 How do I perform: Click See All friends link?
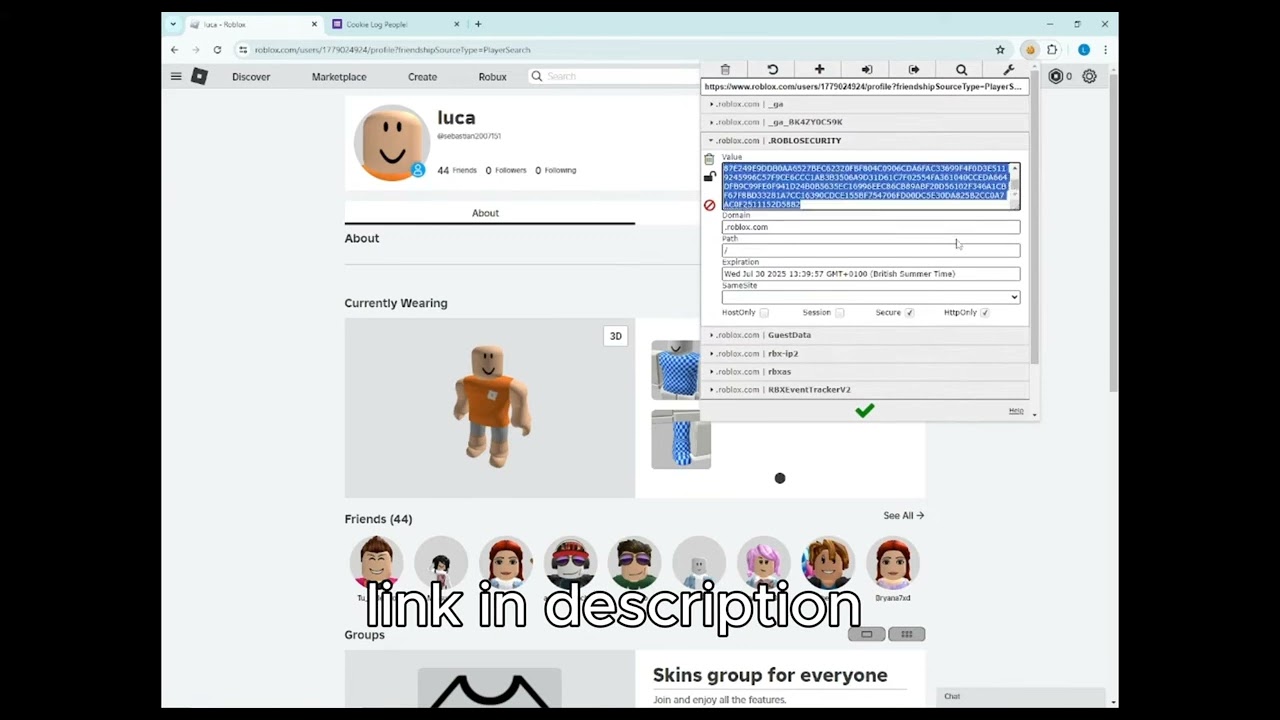pos(904,516)
